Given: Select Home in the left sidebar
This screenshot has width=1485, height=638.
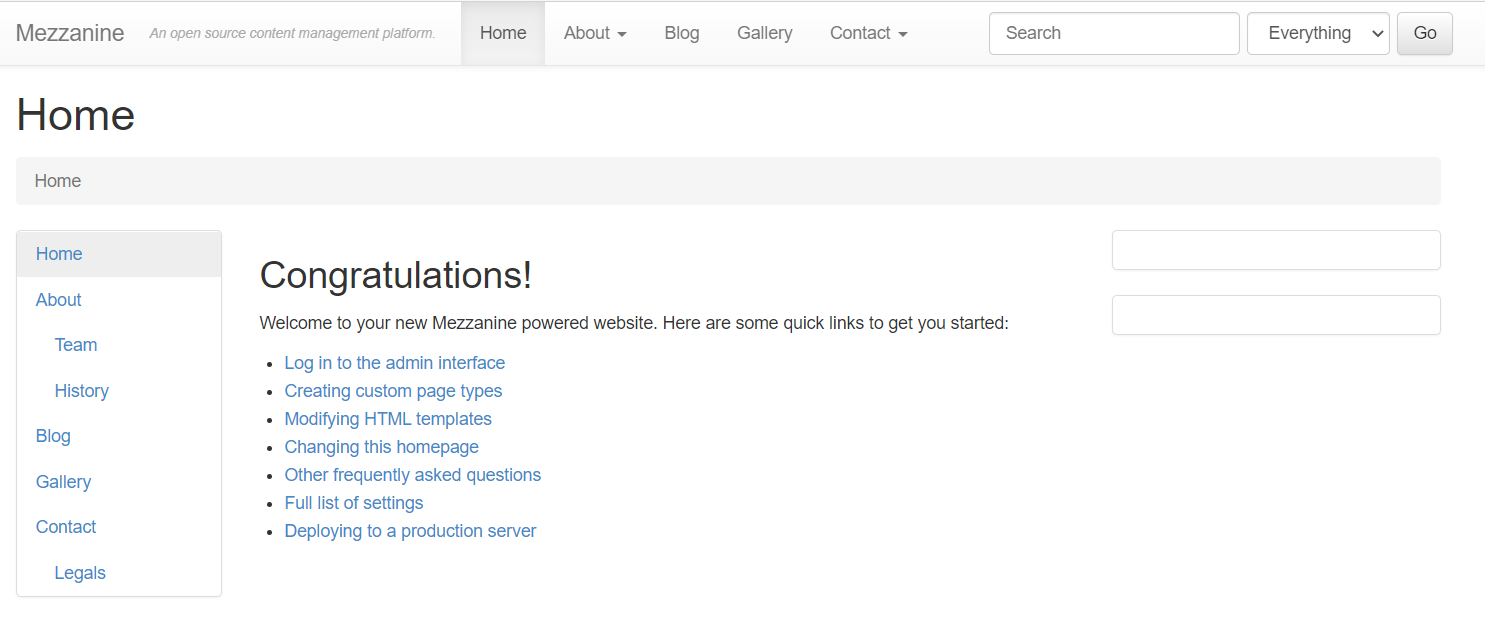Looking at the screenshot, I should pos(119,254).
